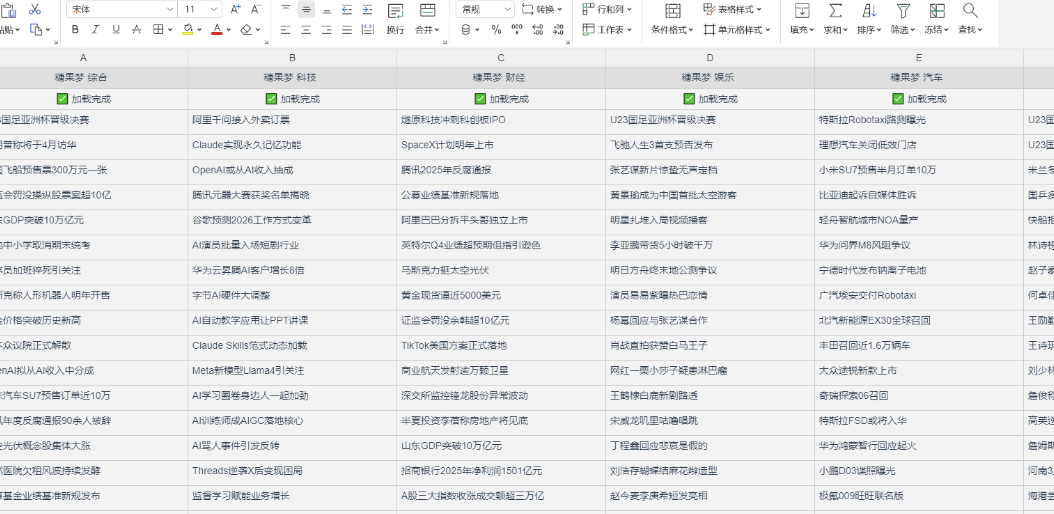
Task: Decrease decimal places icon
Action: (x=558, y=30)
